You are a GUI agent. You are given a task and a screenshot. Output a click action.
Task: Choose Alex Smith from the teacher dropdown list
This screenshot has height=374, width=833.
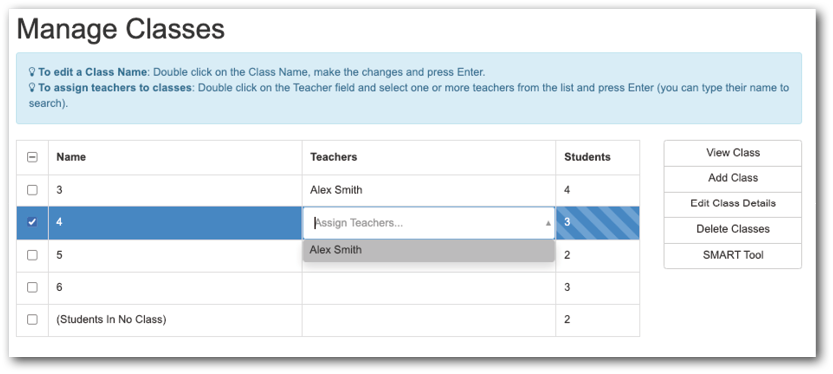pos(428,250)
